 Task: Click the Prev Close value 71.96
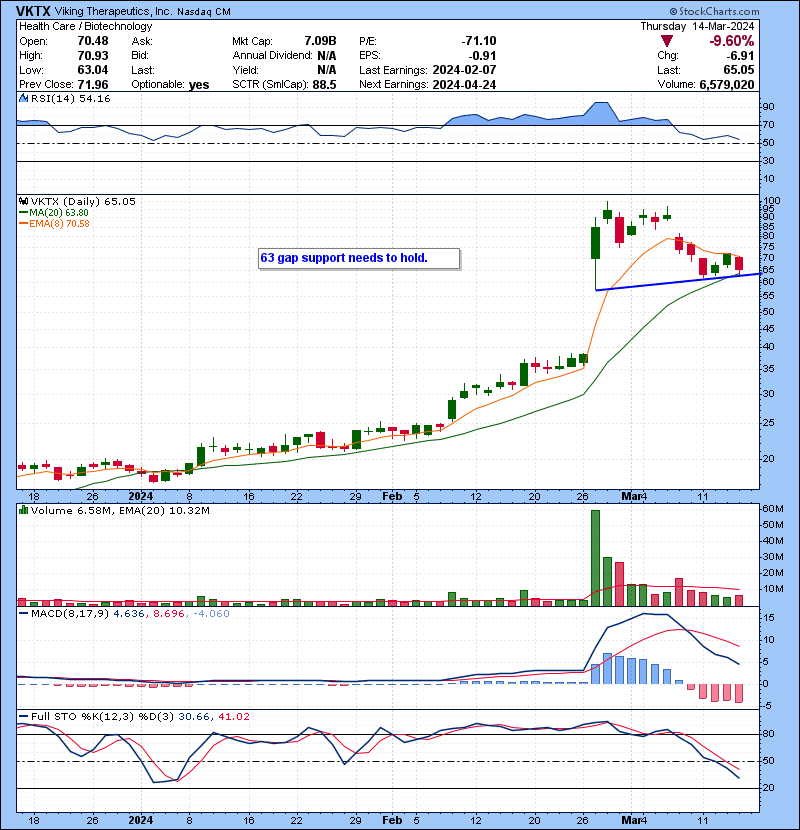93,85
